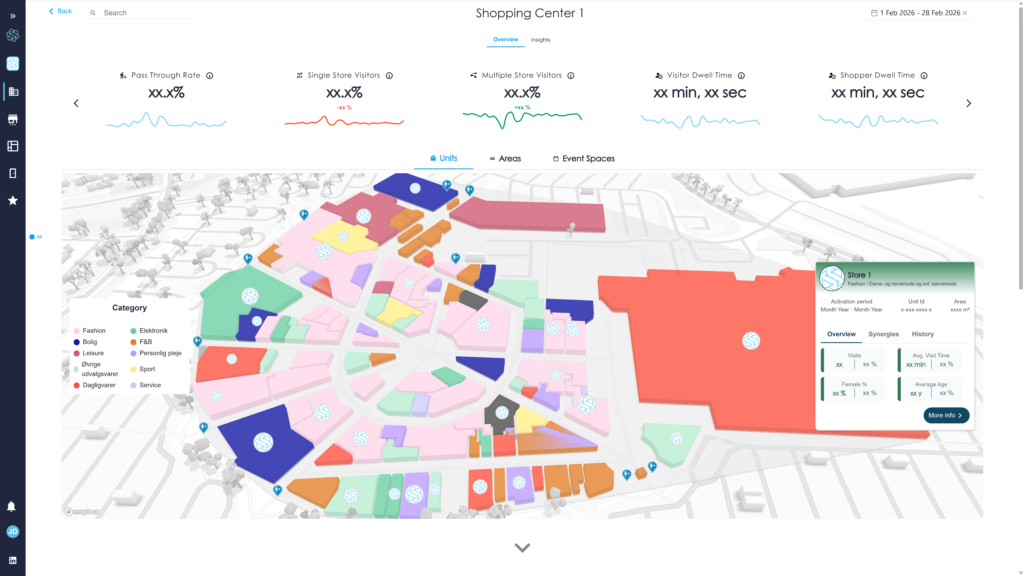Click info icon beside Pass Through Rate
1024x576 pixels.
pyautogui.click(x=210, y=76)
